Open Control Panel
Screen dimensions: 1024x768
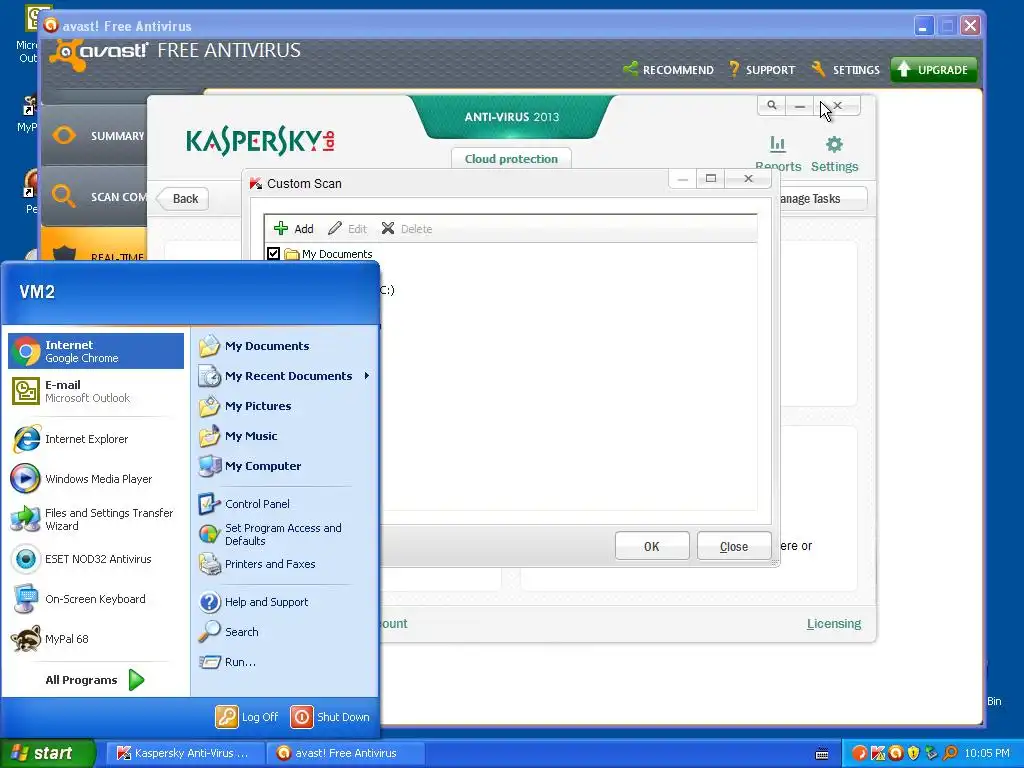284,504
